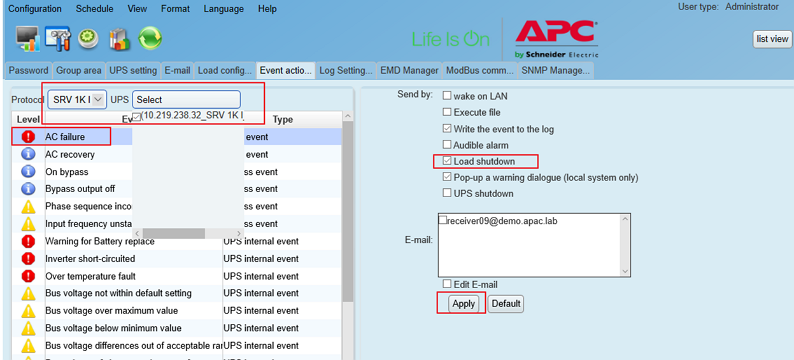
Task: Click the green round button toolbar icon
Action: (x=88, y=38)
